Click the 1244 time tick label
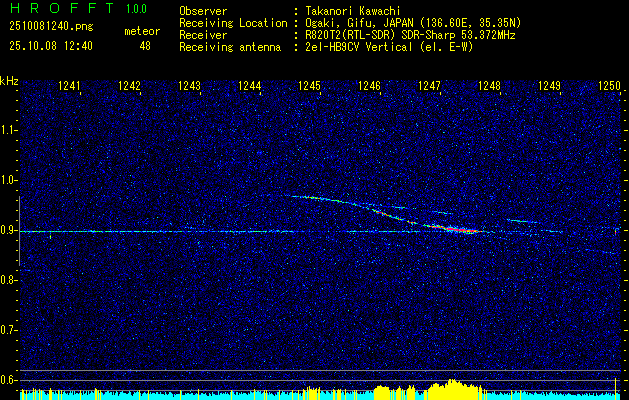This screenshot has height=400, width=629. (x=250, y=86)
